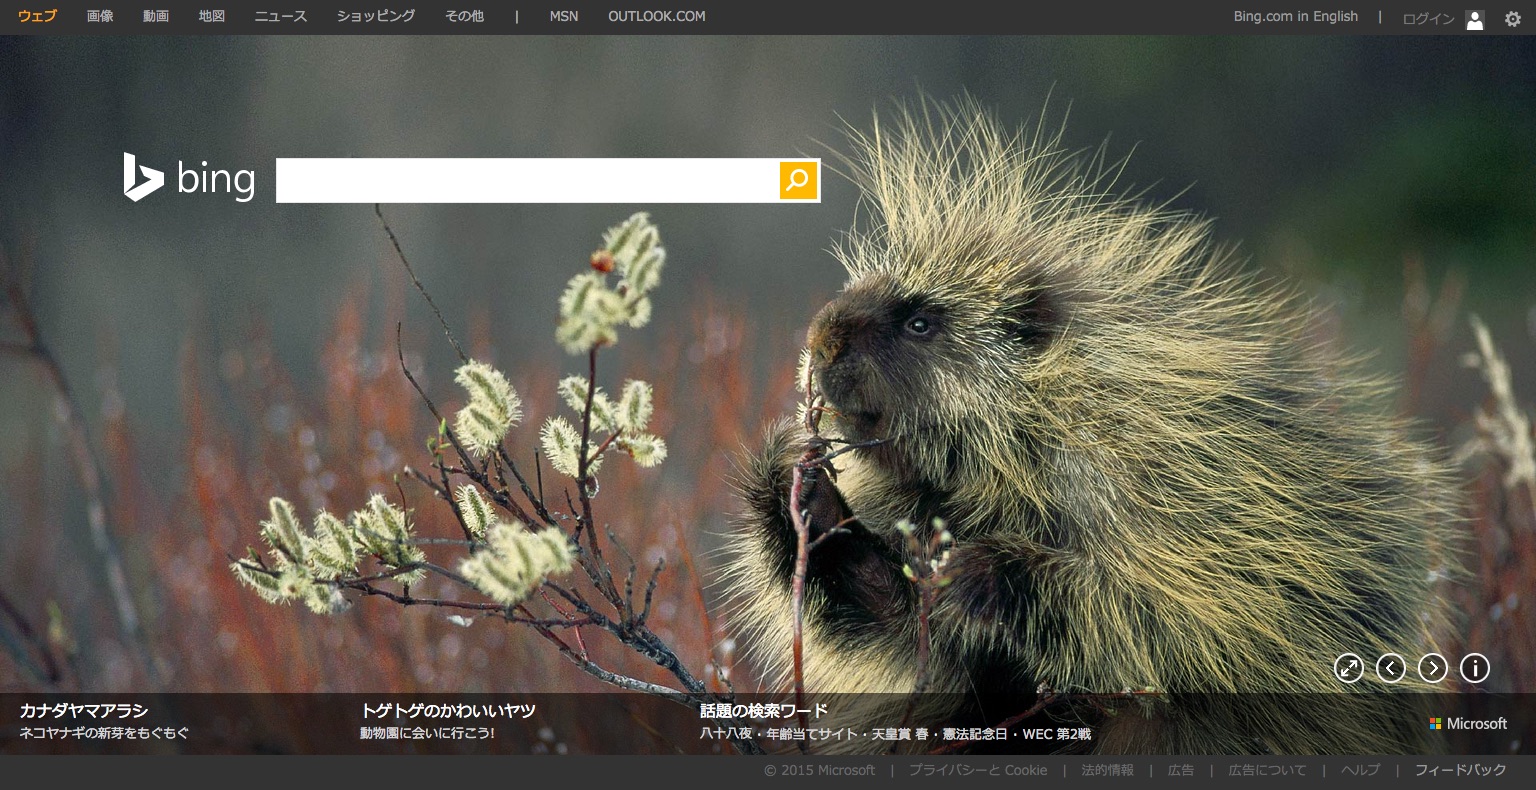Click the ログイン sign-in link
Image resolution: width=1536 pixels, height=790 pixels.
[1427, 18]
